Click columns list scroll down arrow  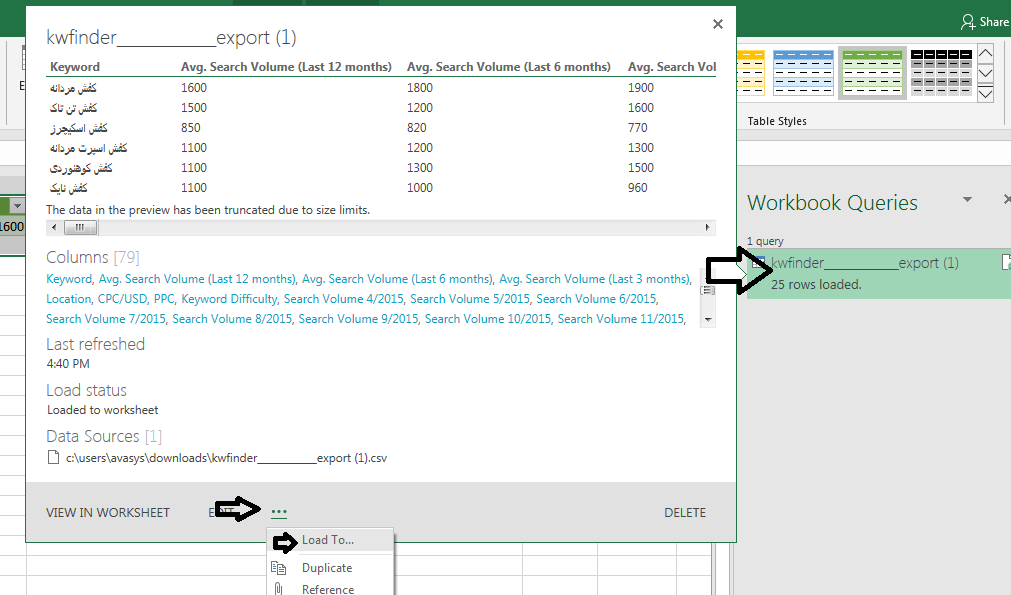[x=708, y=320]
